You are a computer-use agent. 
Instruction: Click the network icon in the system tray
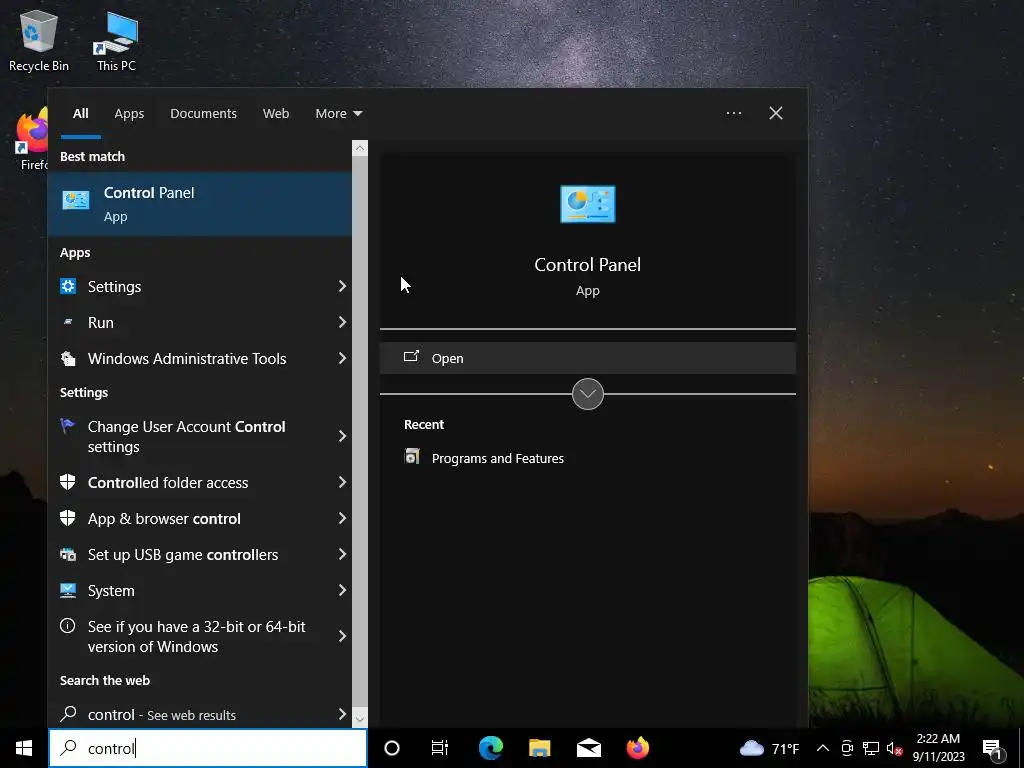[871, 748]
